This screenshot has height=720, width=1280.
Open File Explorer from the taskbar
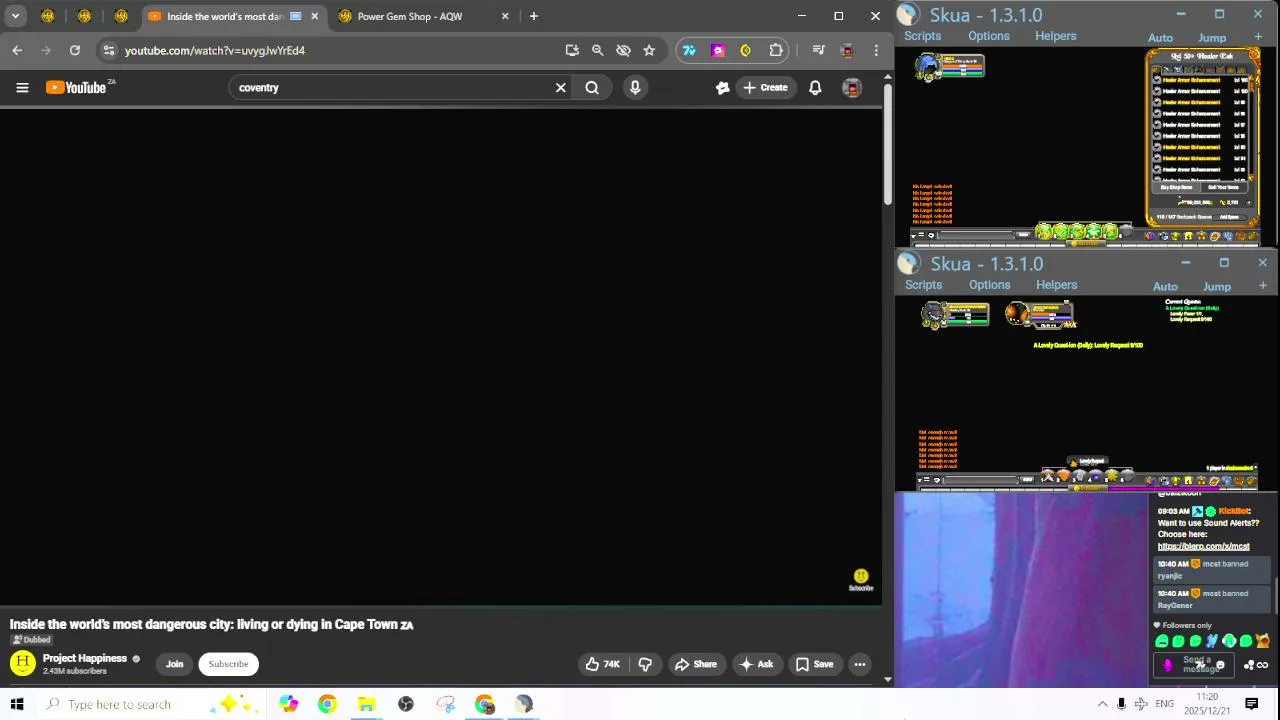click(x=366, y=704)
